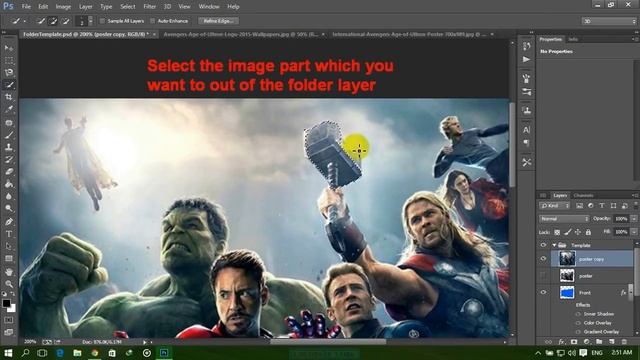Collapse the Template group
Image resolution: width=640 pixels, height=360 pixels.
click(x=554, y=245)
